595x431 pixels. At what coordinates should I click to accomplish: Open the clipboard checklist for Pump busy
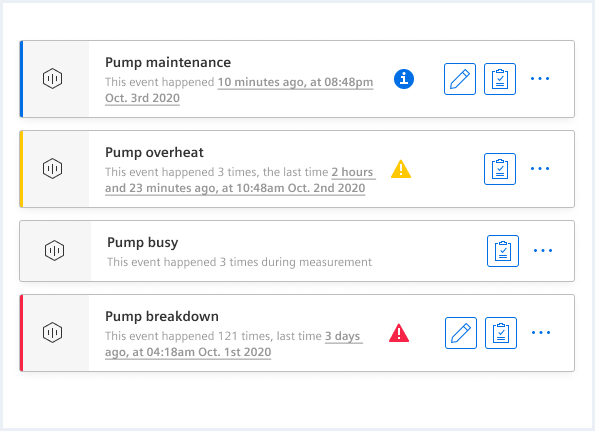pos(503,251)
